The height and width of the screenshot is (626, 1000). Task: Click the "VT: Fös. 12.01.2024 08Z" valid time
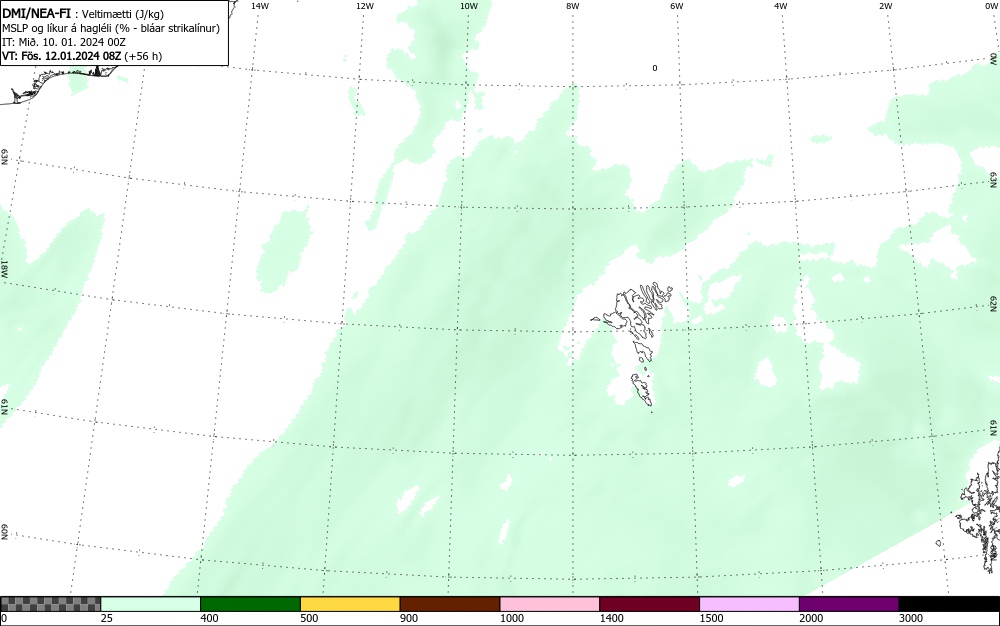(x=61, y=56)
